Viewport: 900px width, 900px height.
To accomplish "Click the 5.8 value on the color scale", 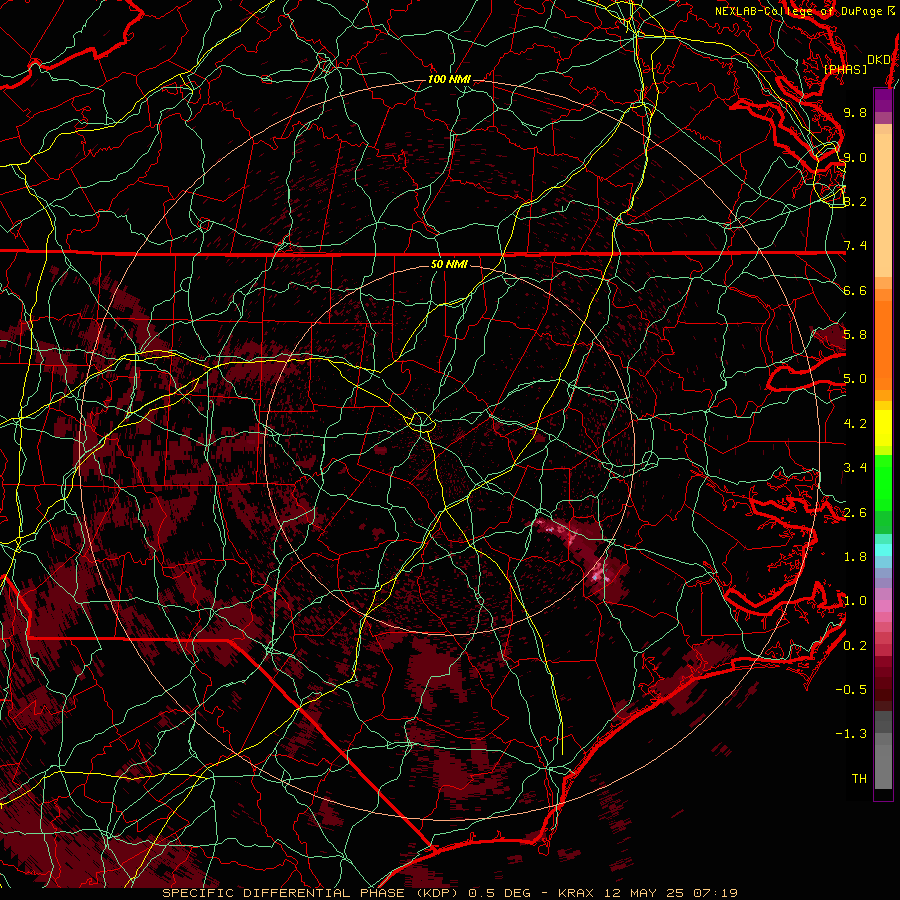I will (x=855, y=335).
